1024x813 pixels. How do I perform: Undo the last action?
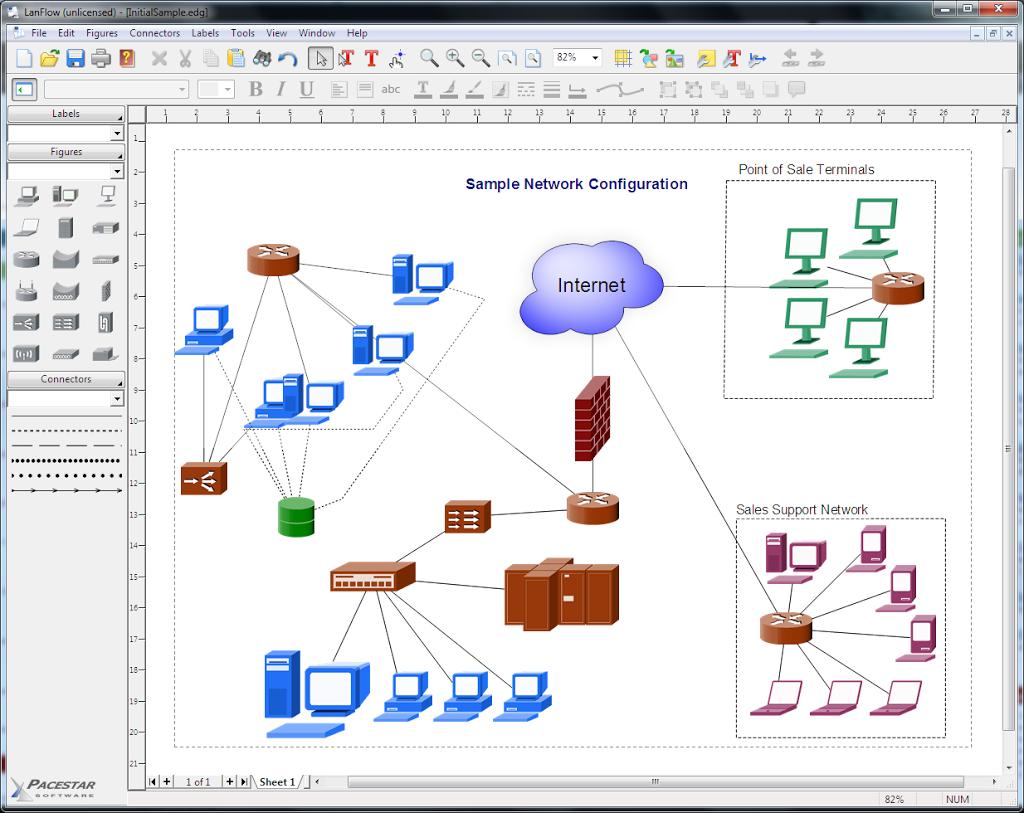point(287,59)
